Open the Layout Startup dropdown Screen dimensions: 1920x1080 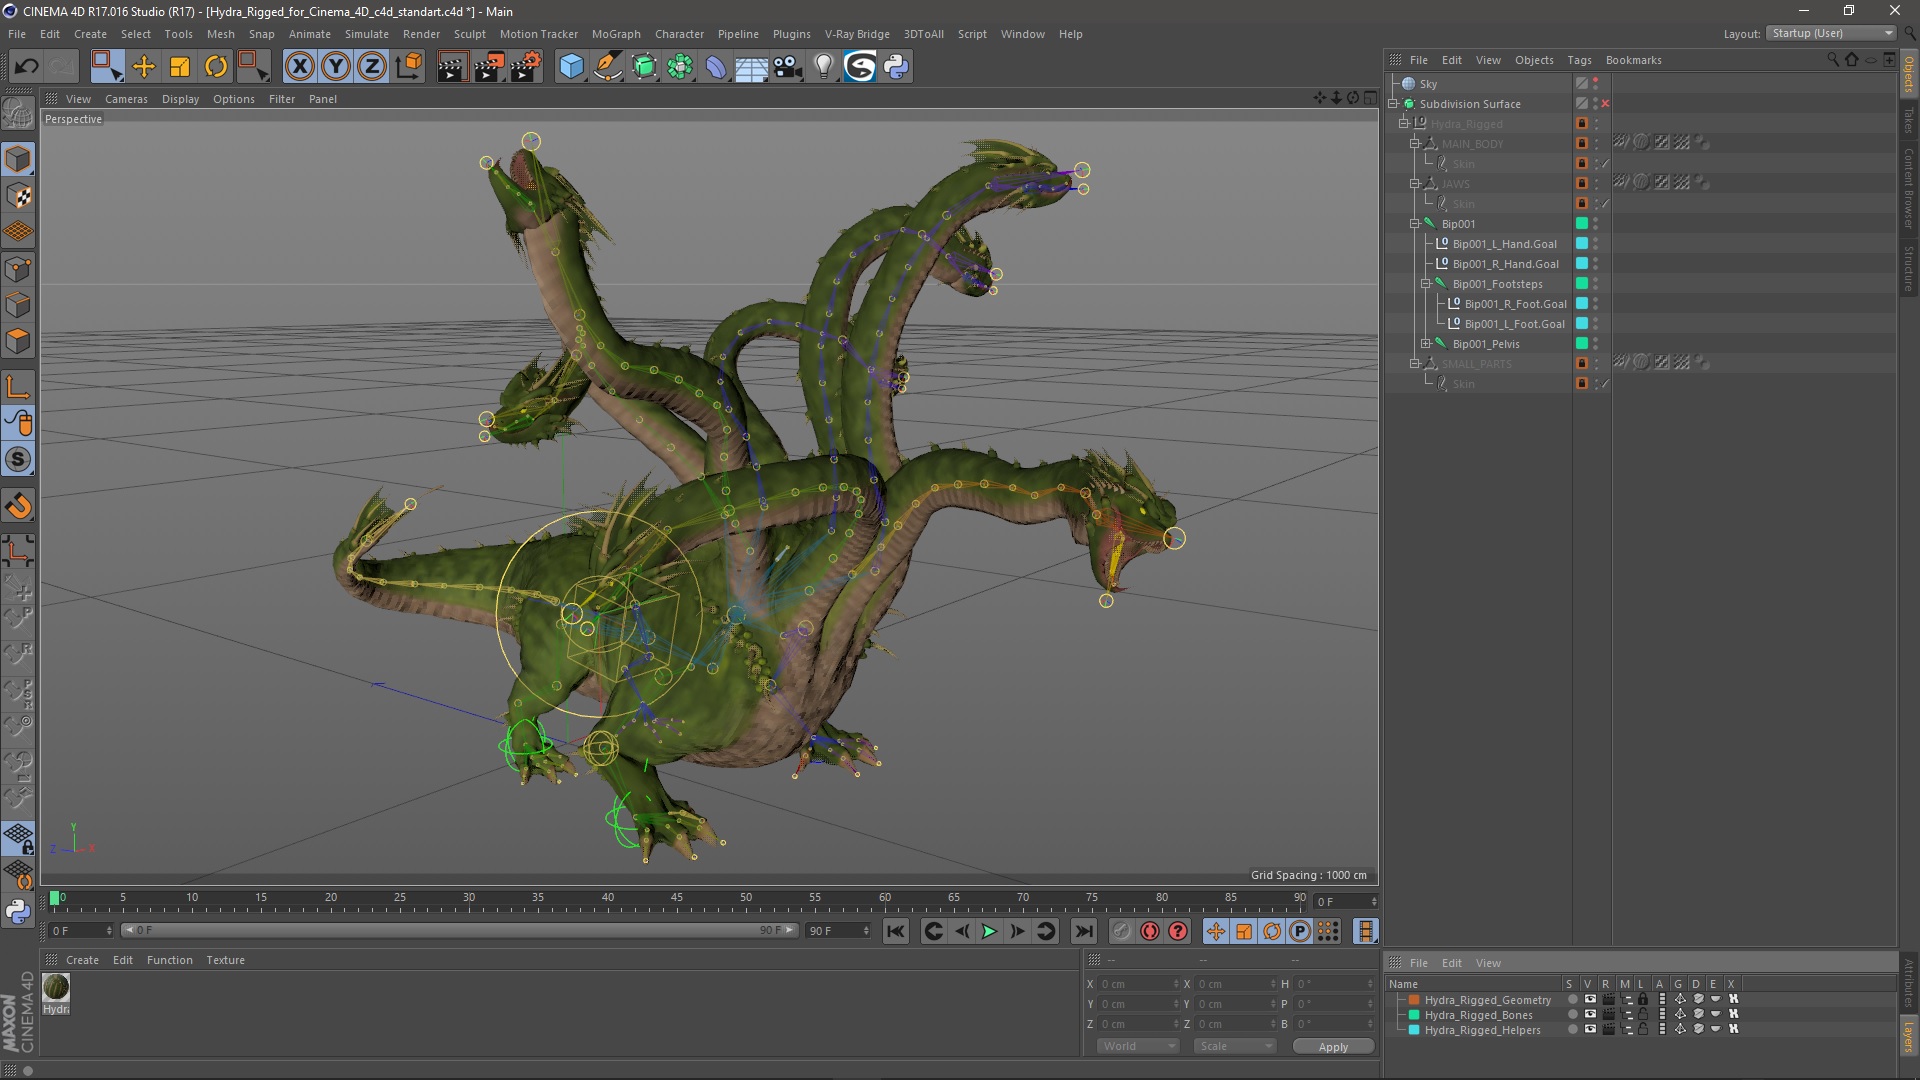coord(1831,33)
